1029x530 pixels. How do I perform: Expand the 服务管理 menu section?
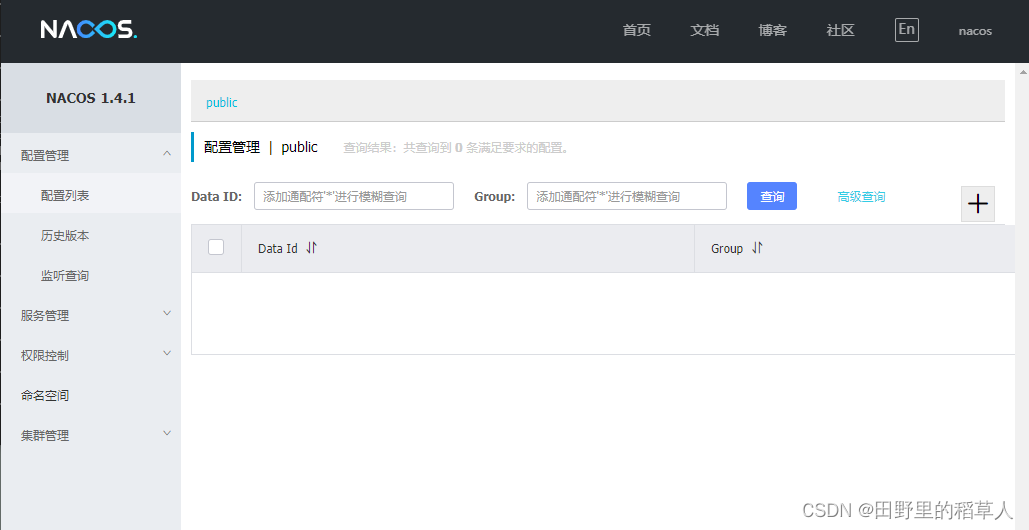[x=91, y=315]
